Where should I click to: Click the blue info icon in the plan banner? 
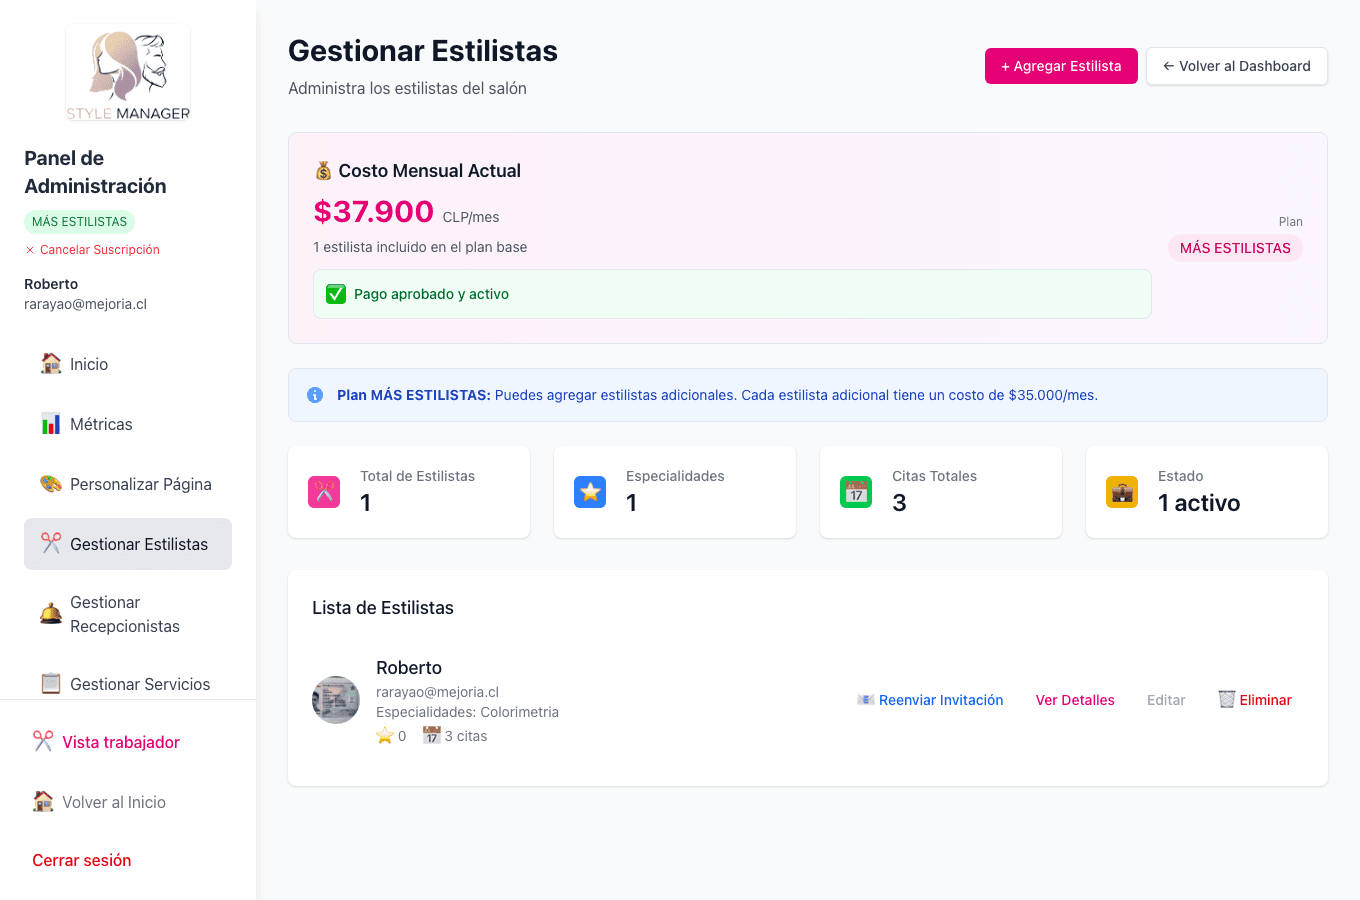click(315, 395)
